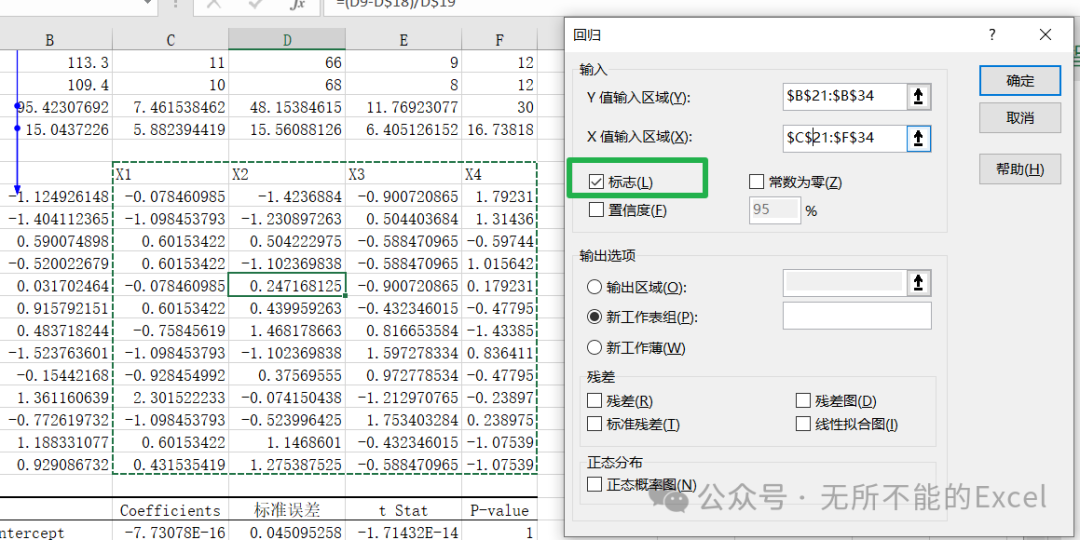Screen dimensions: 1080x540
Task: Select cell containing 7.461538462
Action: click(171, 107)
